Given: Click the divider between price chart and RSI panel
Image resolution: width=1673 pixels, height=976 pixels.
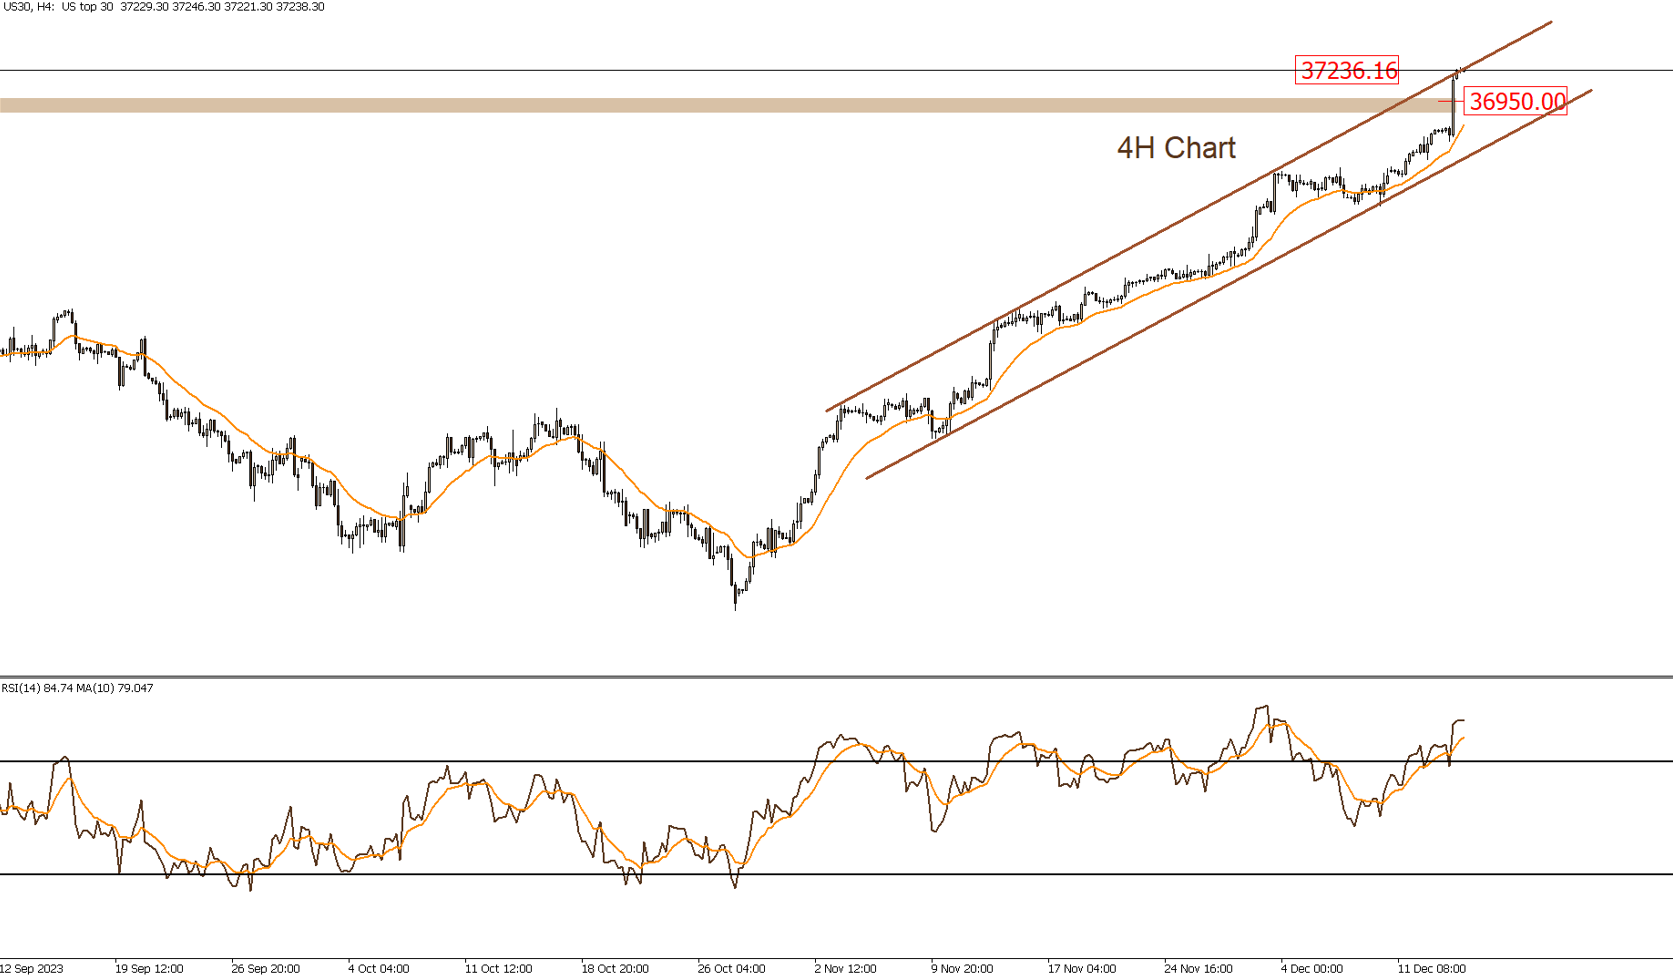Looking at the screenshot, I should (836, 677).
